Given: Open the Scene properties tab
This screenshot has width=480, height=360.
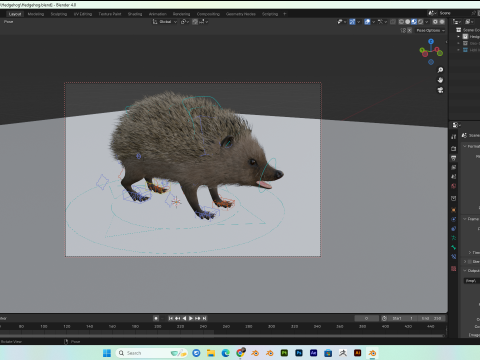Looking at the screenshot, I should click(x=453, y=177).
